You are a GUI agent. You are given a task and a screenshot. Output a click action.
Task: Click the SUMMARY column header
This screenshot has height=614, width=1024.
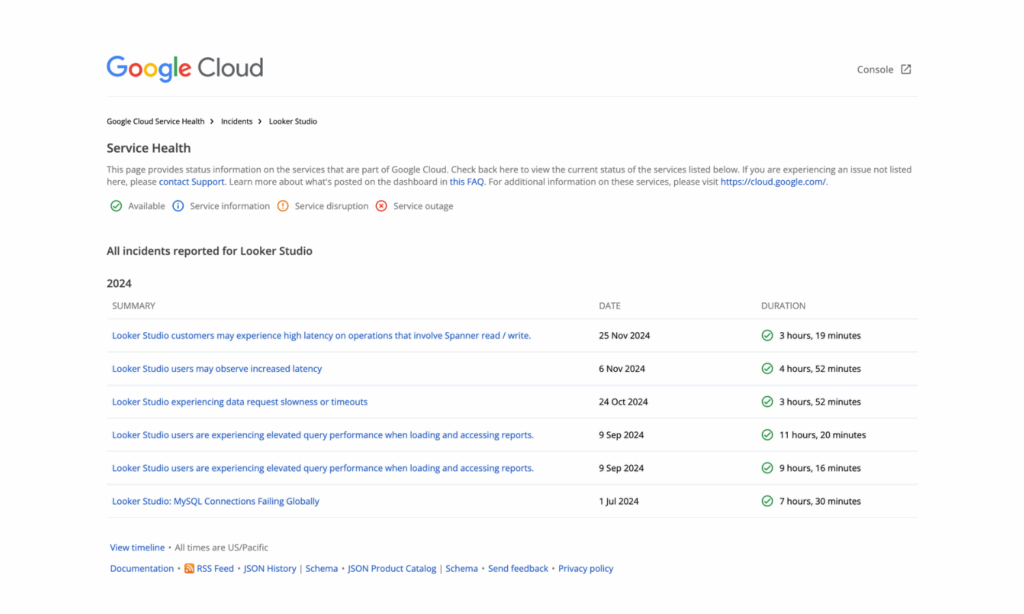coord(133,306)
